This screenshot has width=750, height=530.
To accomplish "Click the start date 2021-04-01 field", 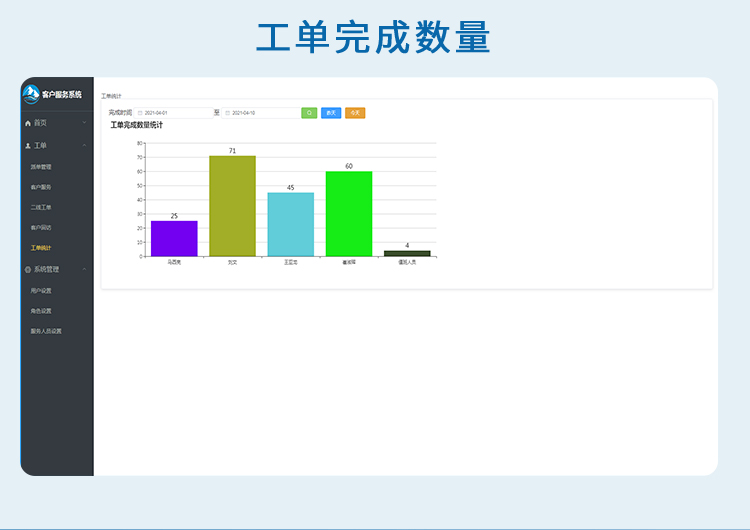I will (x=175, y=113).
